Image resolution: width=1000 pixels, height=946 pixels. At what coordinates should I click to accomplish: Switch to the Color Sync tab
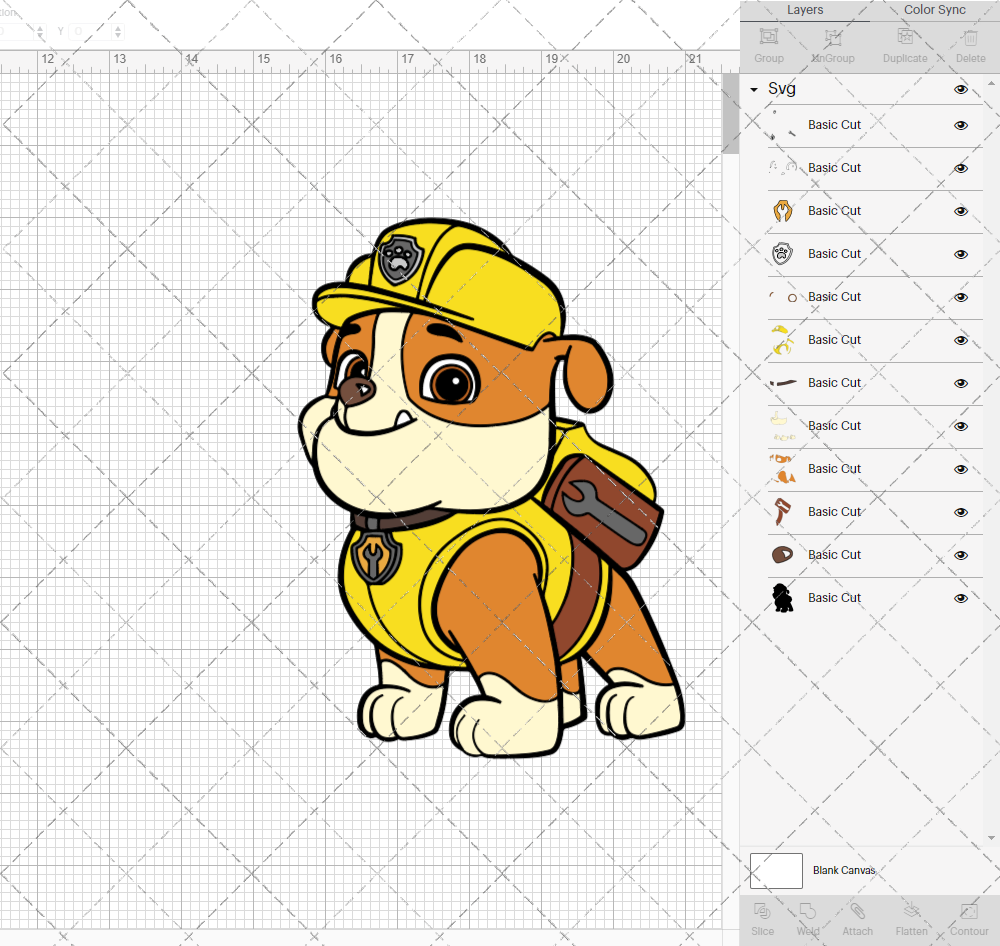(x=934, y=10)
